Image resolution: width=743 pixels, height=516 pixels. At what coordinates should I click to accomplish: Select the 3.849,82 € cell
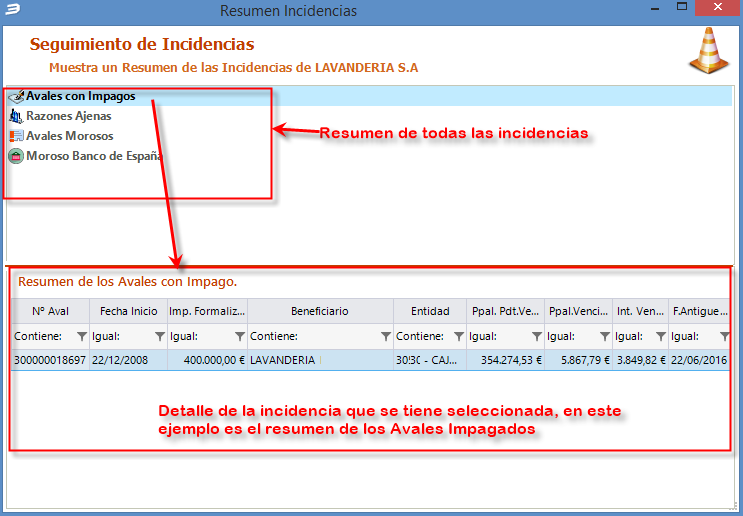pyautogui.click(x=640, y=361)
